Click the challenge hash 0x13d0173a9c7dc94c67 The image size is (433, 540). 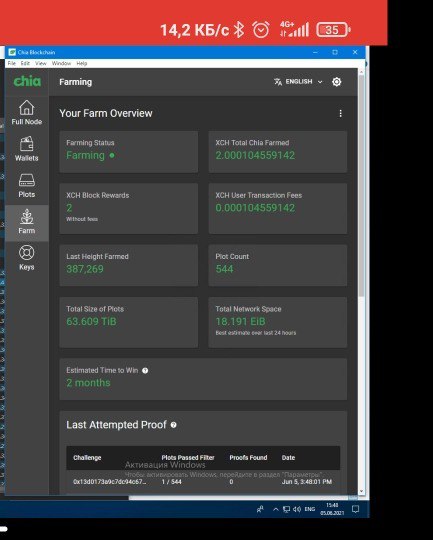[110, 482]
